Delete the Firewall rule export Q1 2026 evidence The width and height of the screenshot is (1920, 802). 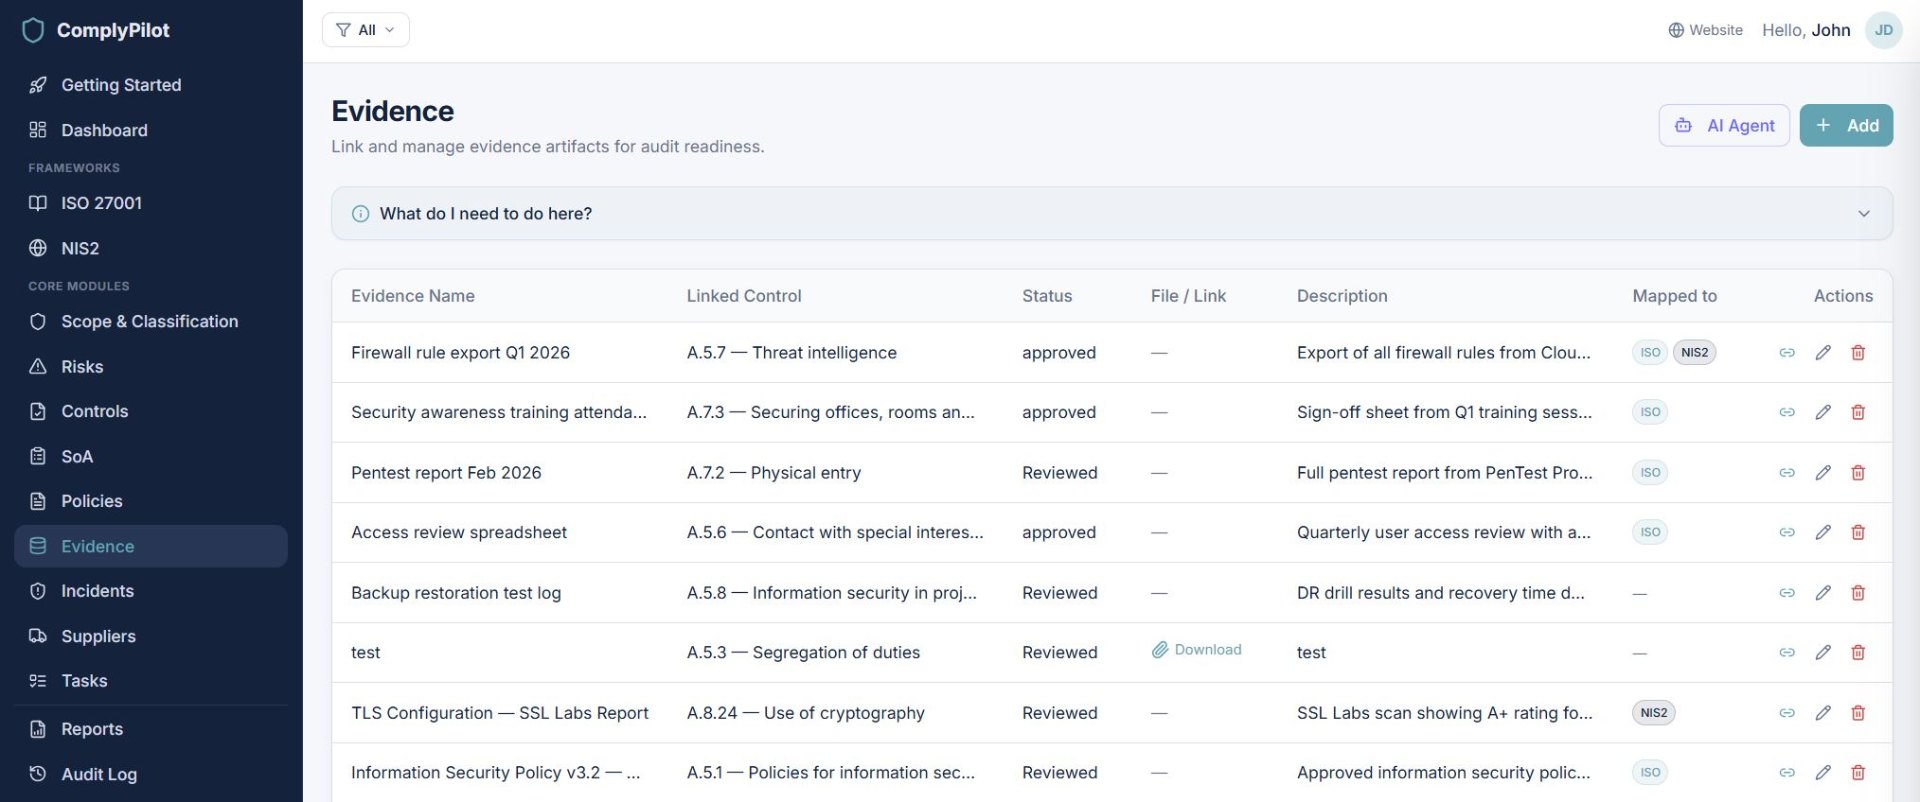click(1858, 353)
